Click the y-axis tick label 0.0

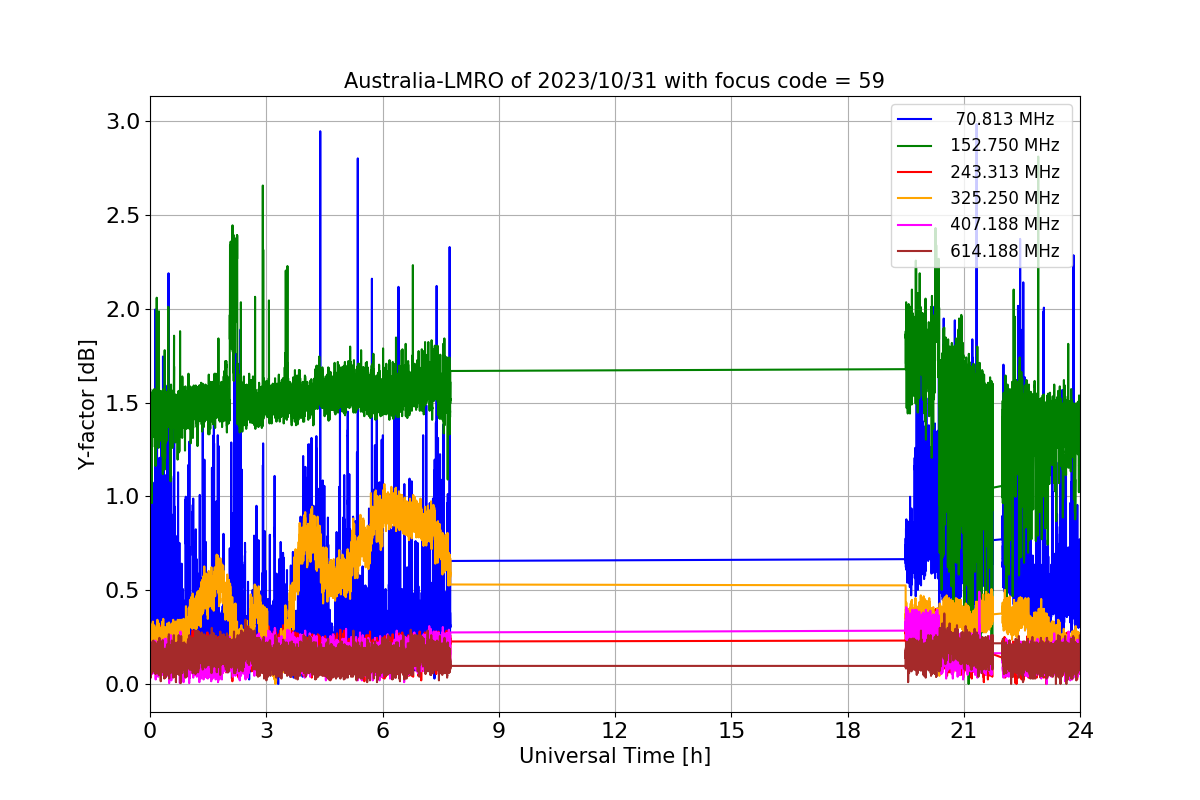[122, 685]
